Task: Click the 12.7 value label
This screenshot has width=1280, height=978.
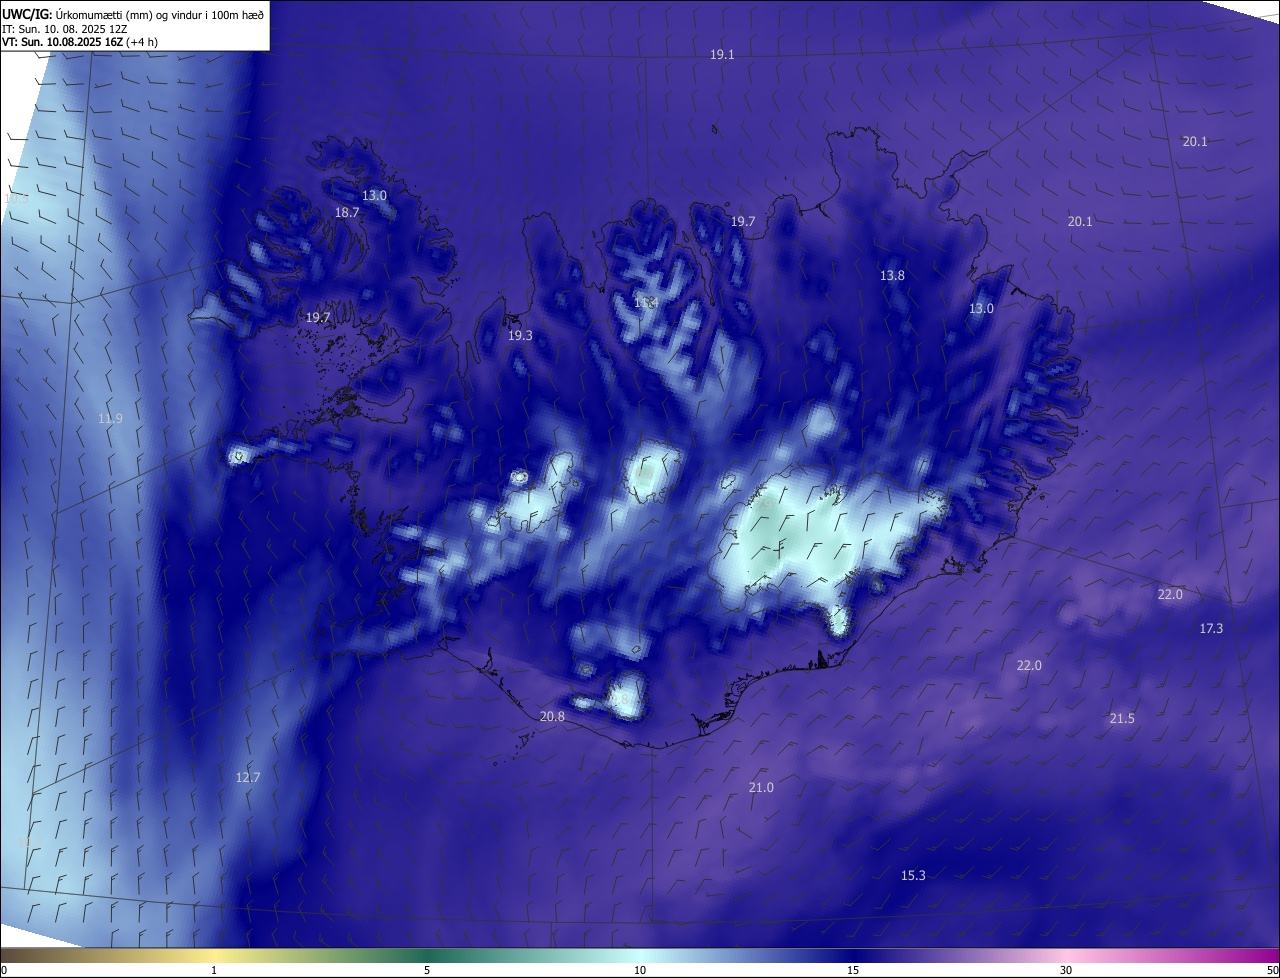Action: (x=248, y=778)
